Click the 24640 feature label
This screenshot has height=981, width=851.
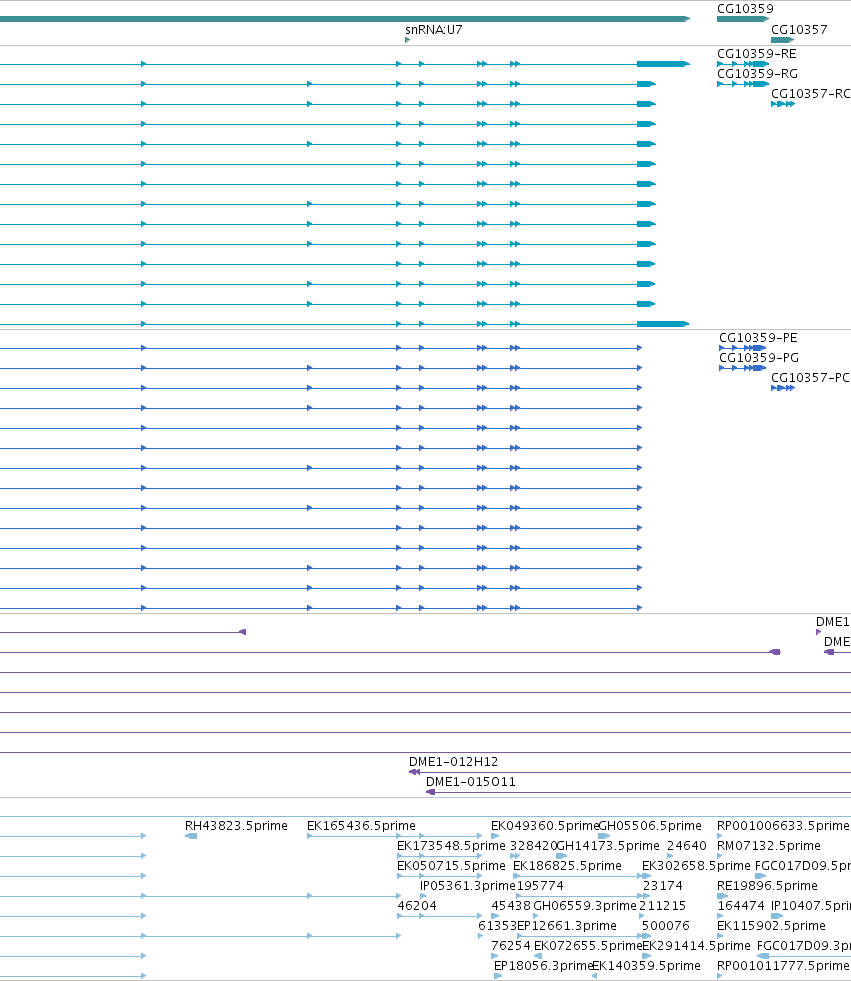(686, 846)
